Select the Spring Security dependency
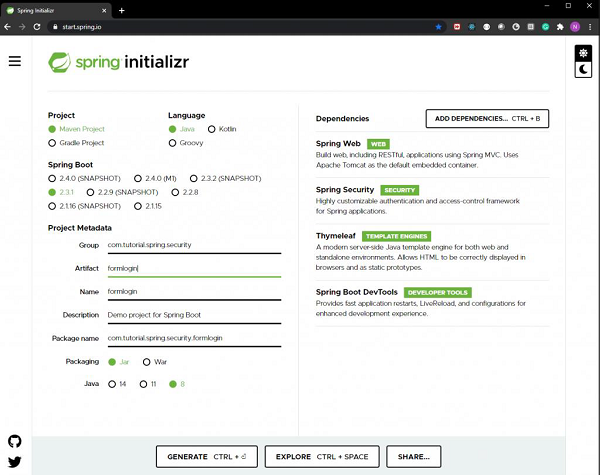Image resolution: width=600 pixels, height=475 pixels. pyautogui.click(x=432, y=200)
